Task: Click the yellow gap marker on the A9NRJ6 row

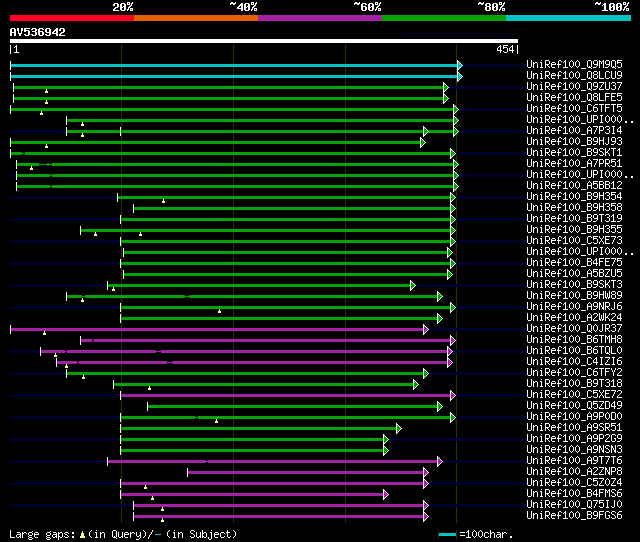Action: 220,311
